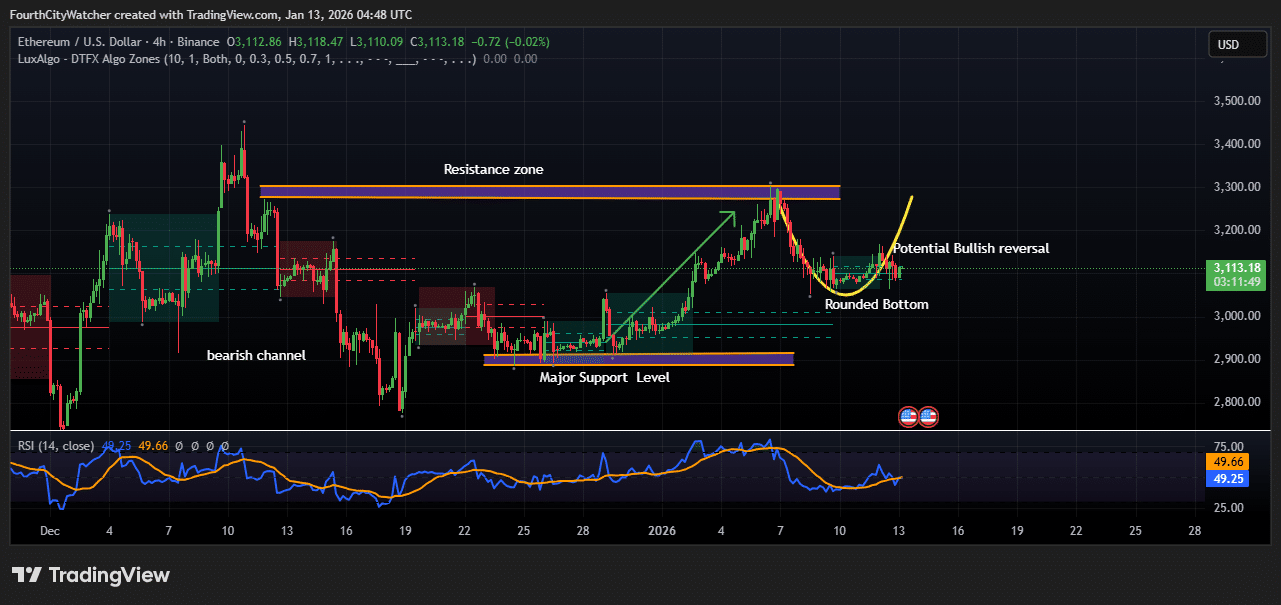
Task: Click the TradingView logo
Action: 91,575
